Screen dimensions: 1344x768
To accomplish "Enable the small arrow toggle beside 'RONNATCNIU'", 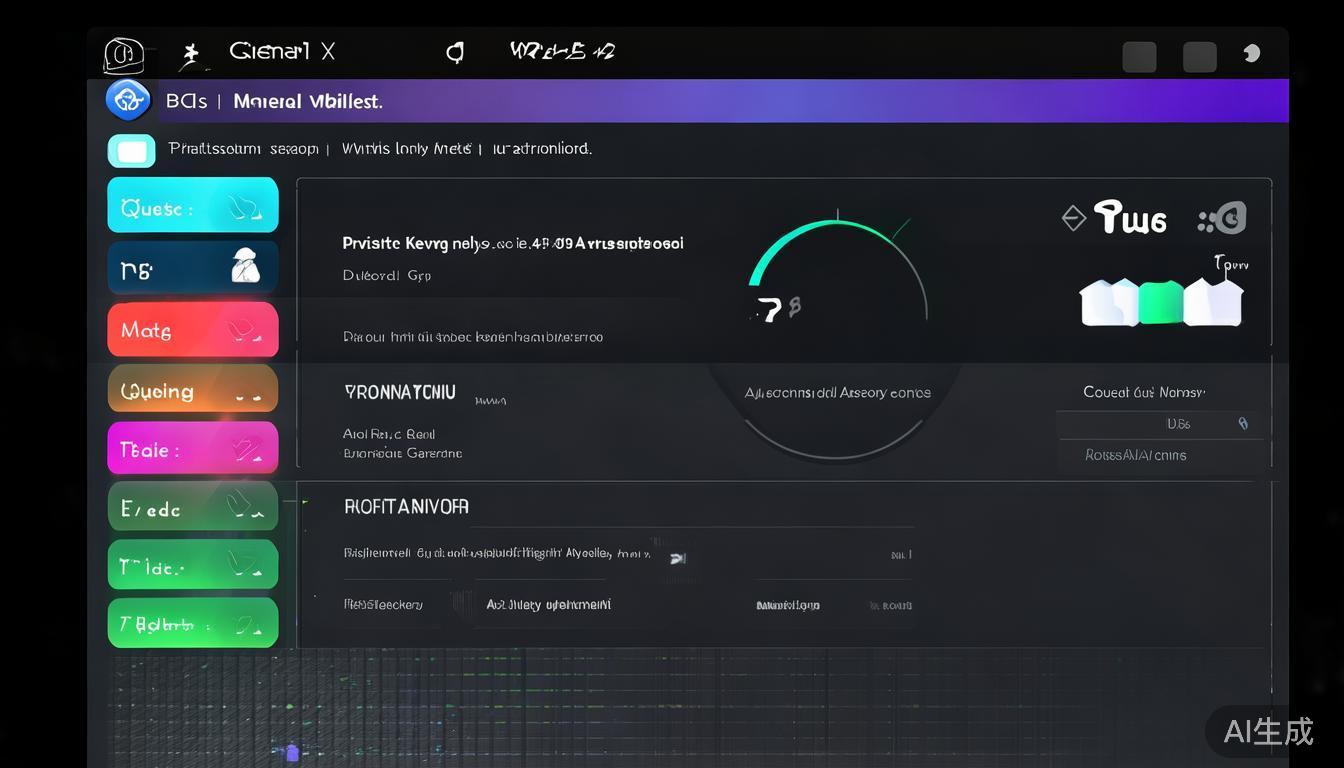I will (490, 398).
